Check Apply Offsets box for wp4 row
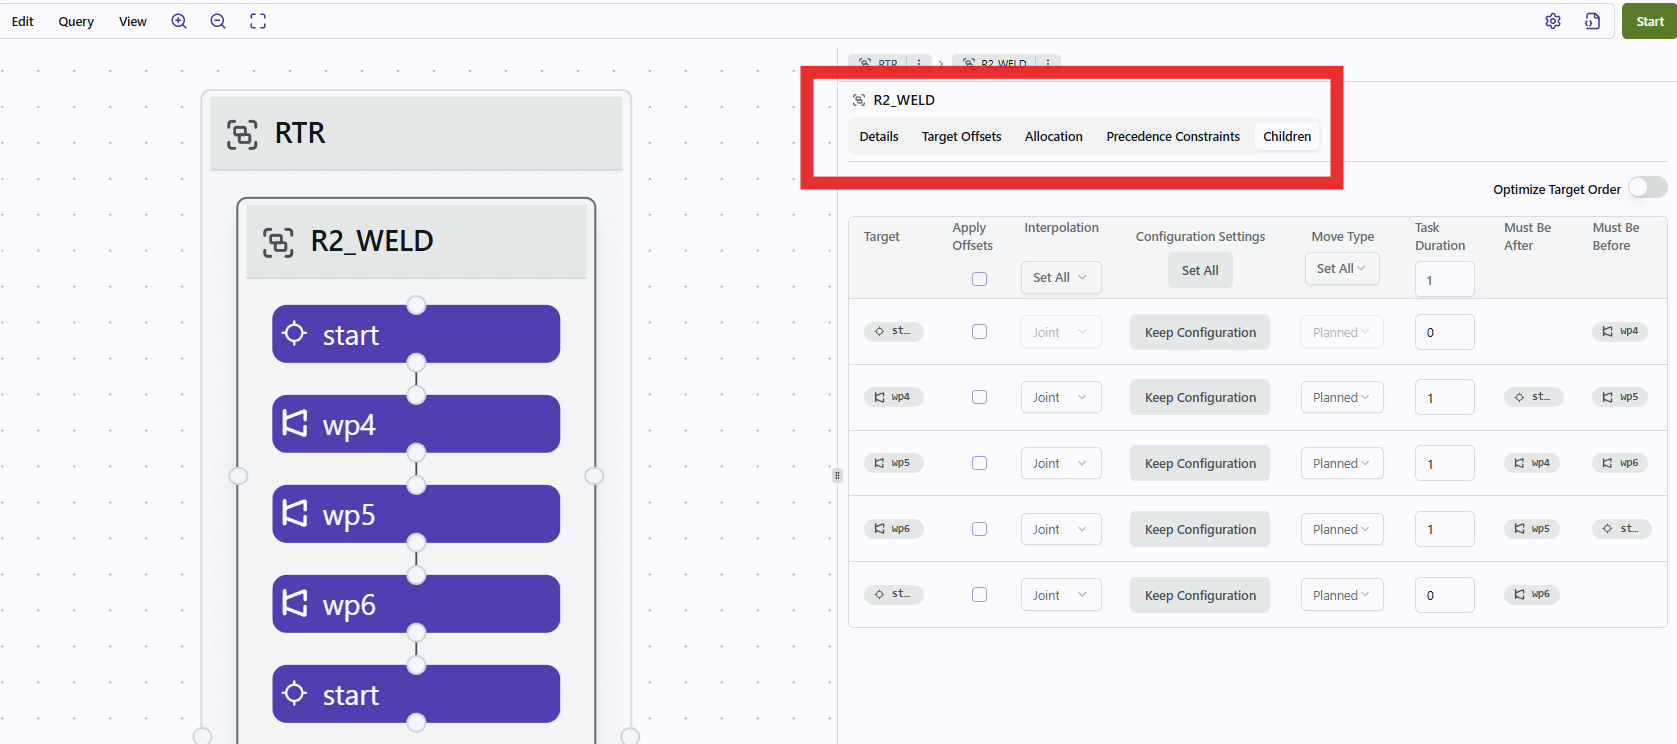Image resolution: width=1677 pixels, height=744 pixels. 979,397
